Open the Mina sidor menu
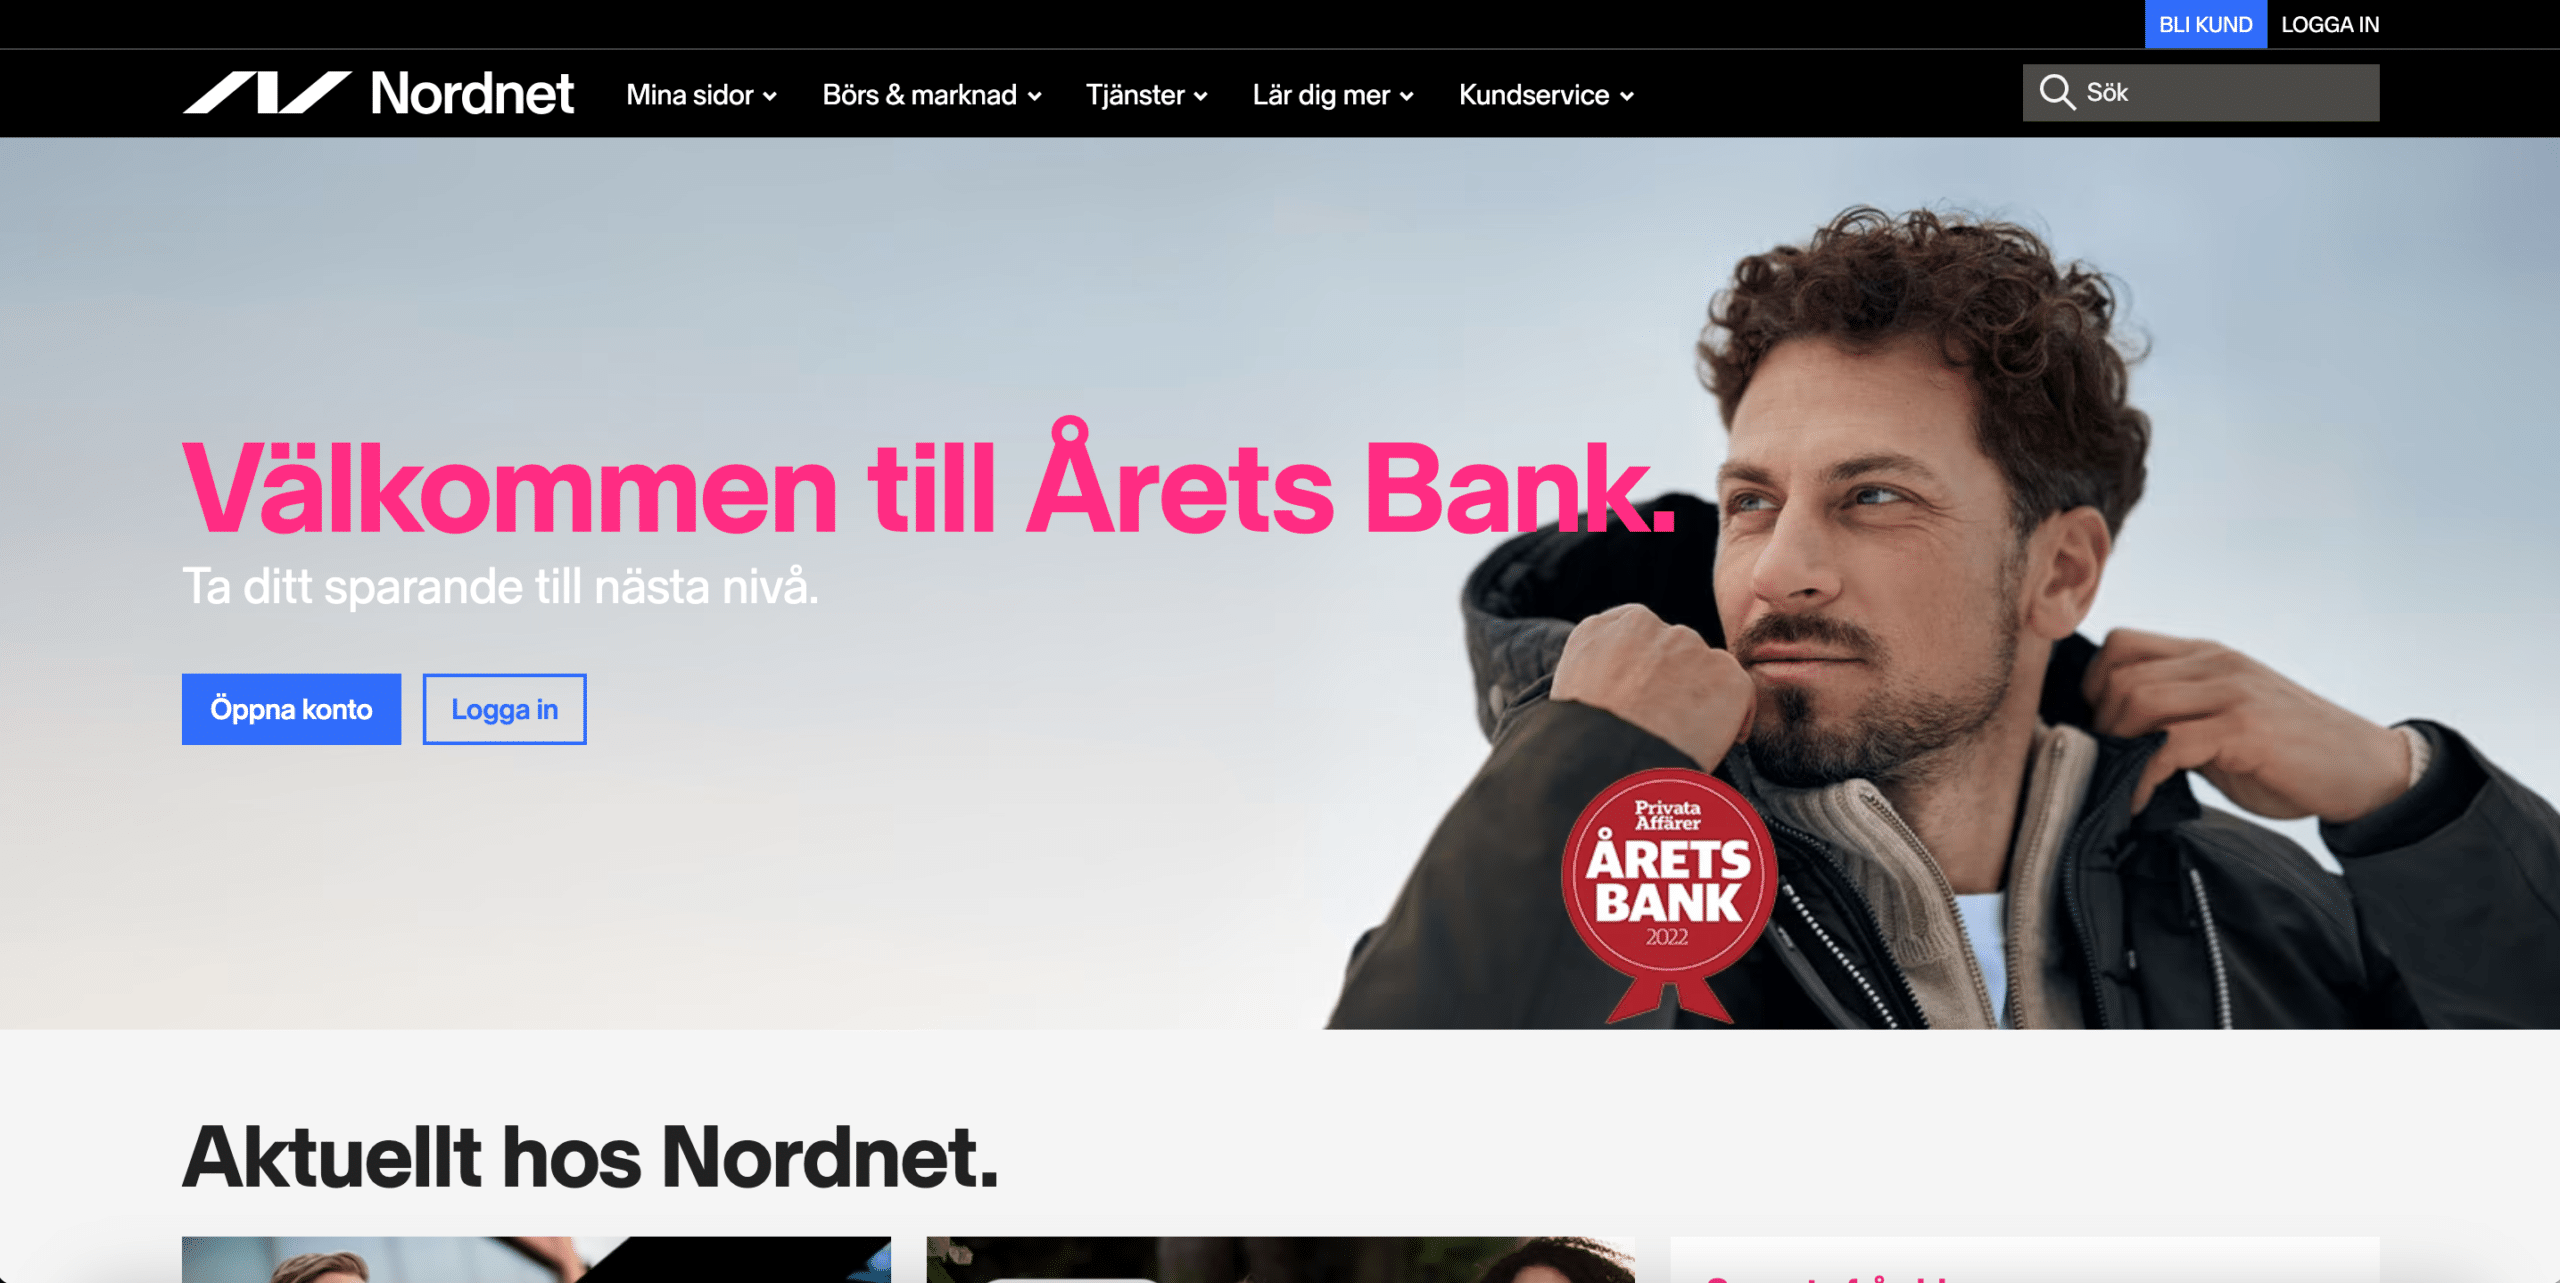Image resolution: width=2560 pixels, height=1283 pixels. coord(701,95)
